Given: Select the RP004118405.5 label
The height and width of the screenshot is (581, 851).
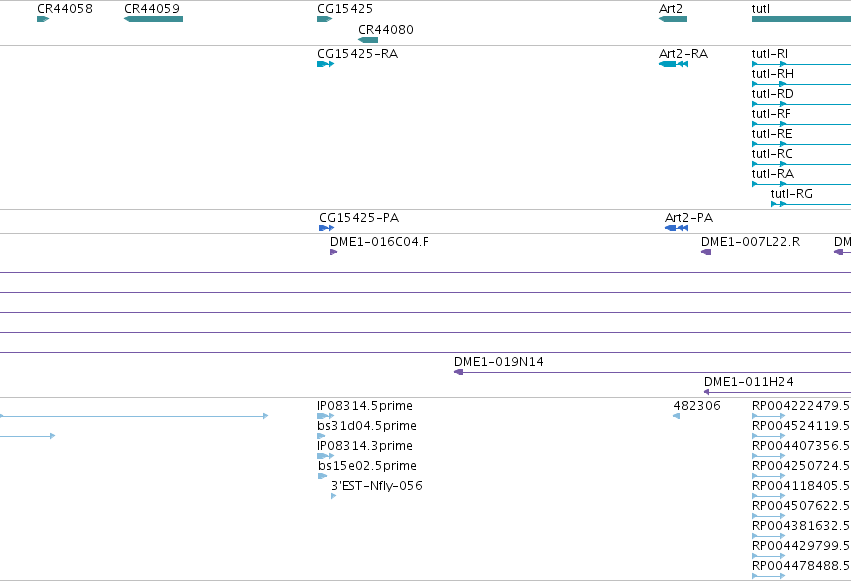Looking at the screenshot, I should coord(801,486).
